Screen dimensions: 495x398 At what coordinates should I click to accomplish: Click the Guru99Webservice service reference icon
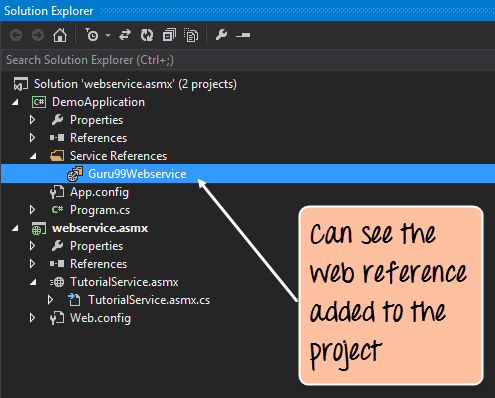[75, 174]
